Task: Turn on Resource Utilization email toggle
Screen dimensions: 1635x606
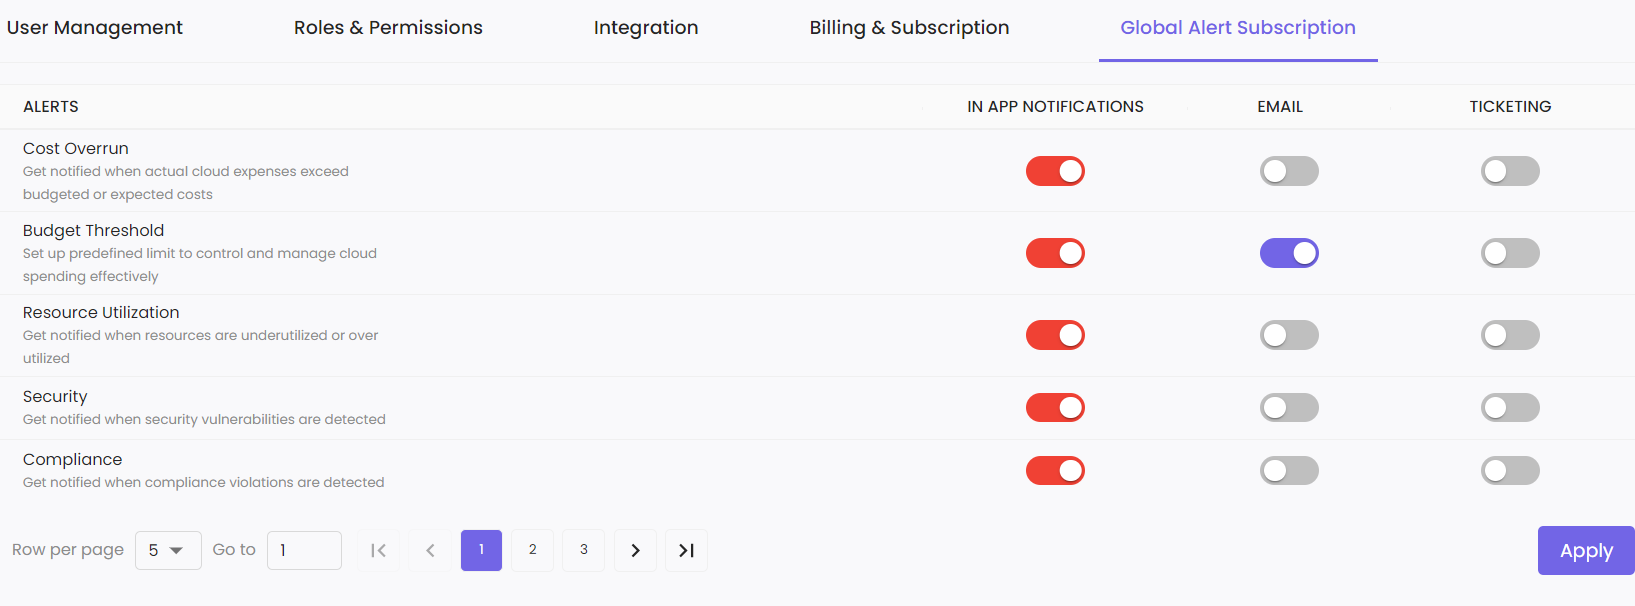Action: (x=1289, y=335)
